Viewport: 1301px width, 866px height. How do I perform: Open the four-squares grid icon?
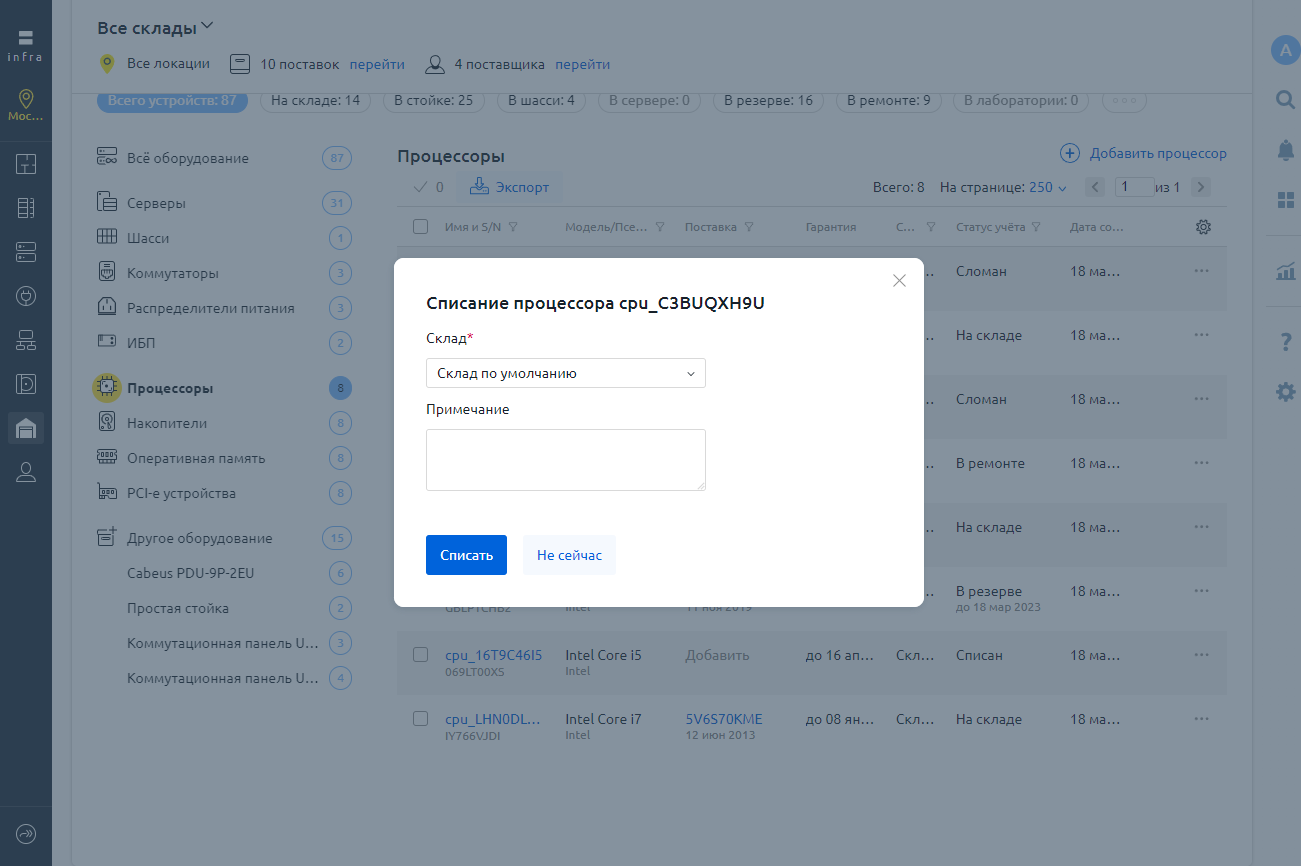pyautogui.click(x=1285, y=199)
